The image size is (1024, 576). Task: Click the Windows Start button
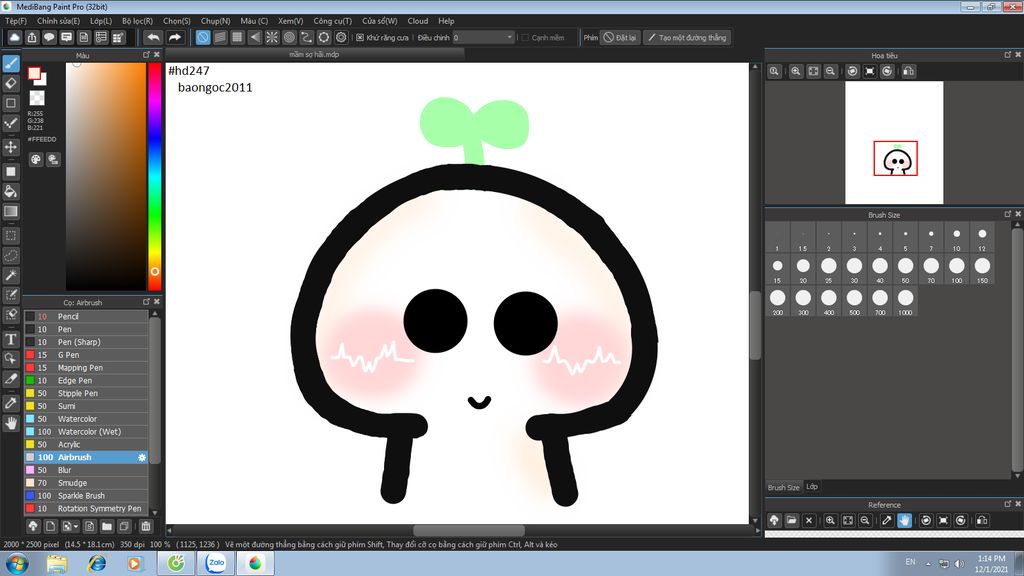coord(17,563)
